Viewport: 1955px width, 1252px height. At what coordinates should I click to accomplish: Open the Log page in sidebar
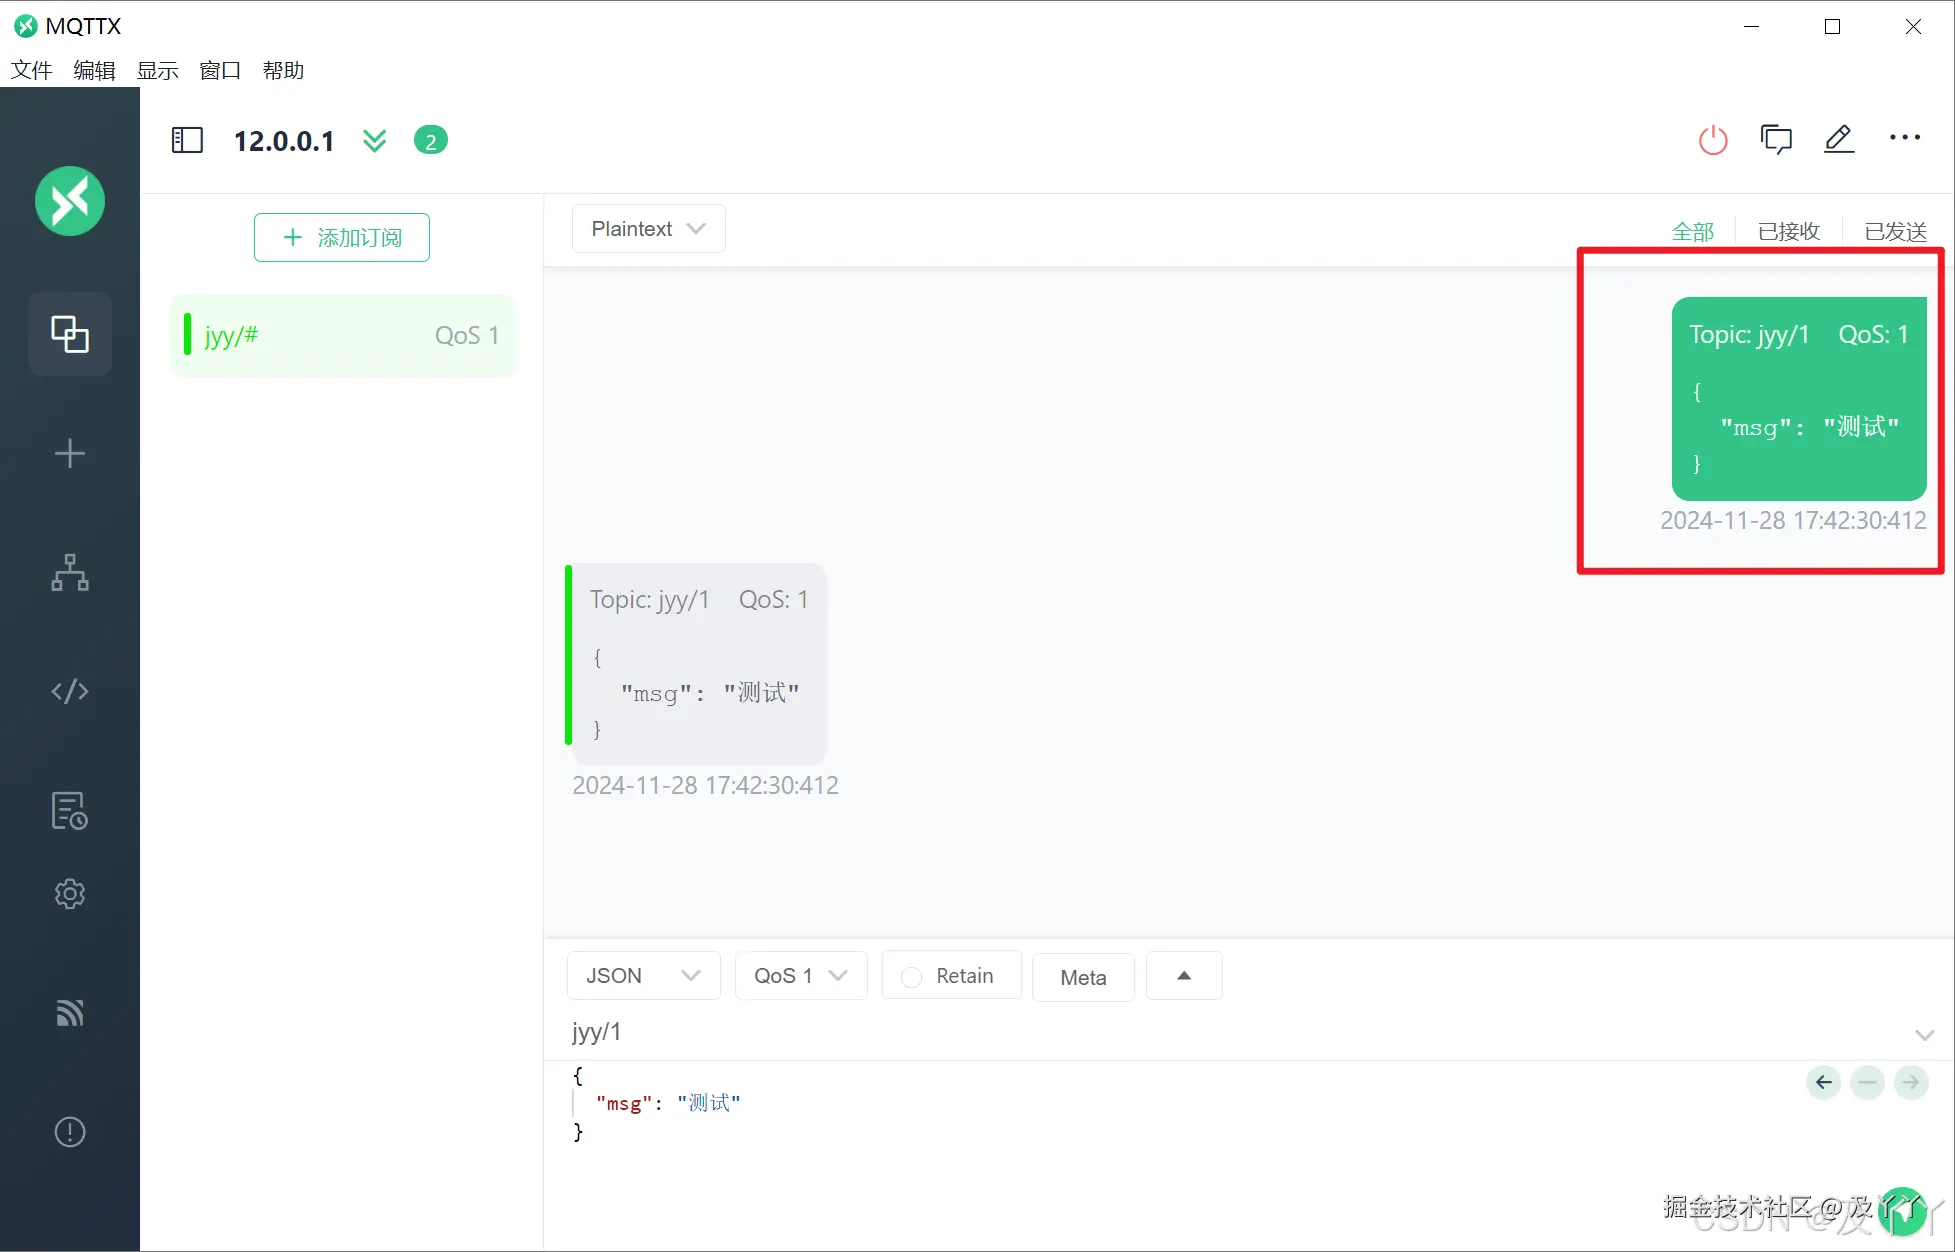pos(70,810)
